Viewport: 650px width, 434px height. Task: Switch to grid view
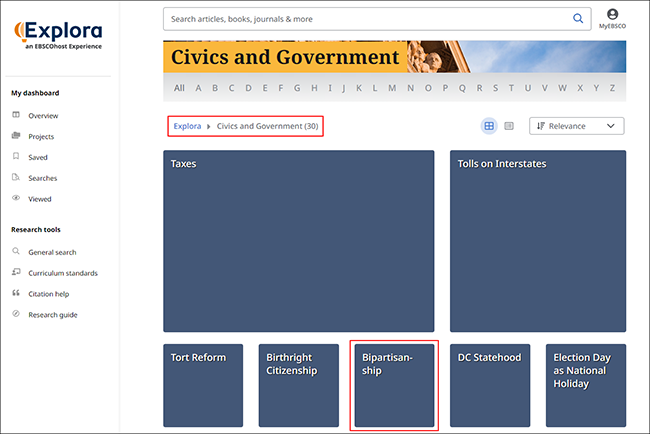pyautogui.click(x=489, y=126)
